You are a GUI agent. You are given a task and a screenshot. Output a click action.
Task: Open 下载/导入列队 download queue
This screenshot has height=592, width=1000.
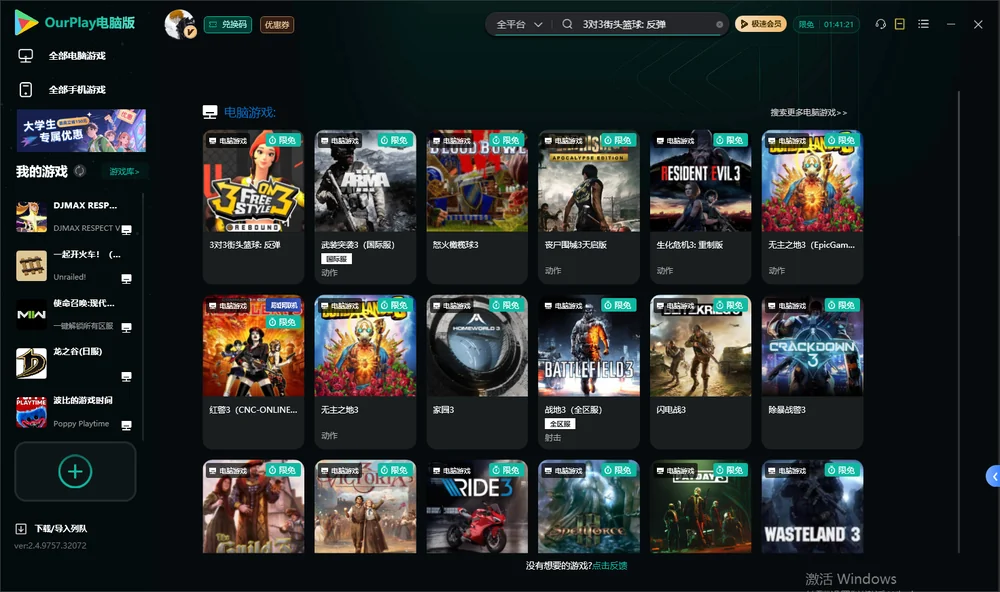click(x=52, y=529)
